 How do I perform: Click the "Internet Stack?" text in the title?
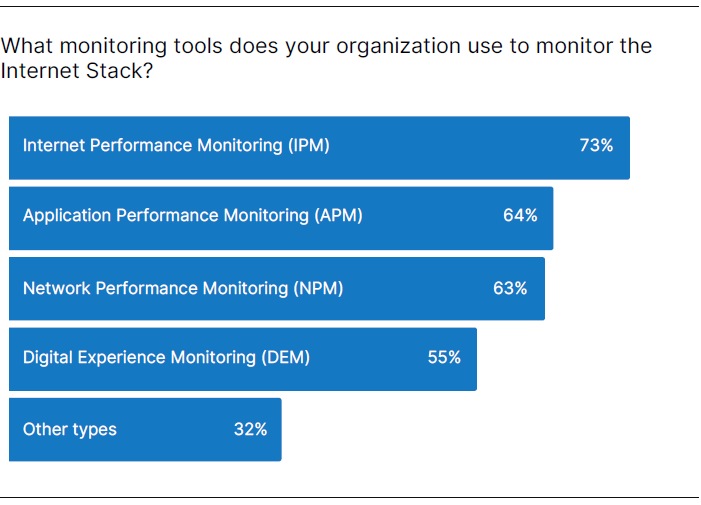click(x=77, y=72)
